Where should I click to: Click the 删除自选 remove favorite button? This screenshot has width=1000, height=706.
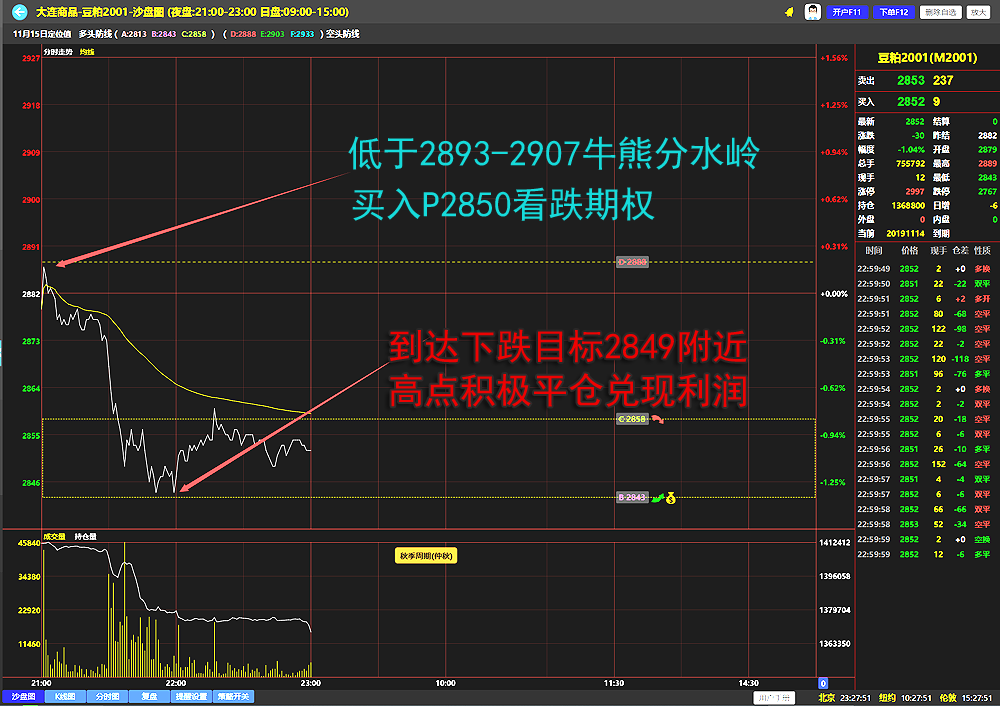(x=939, y=12)
